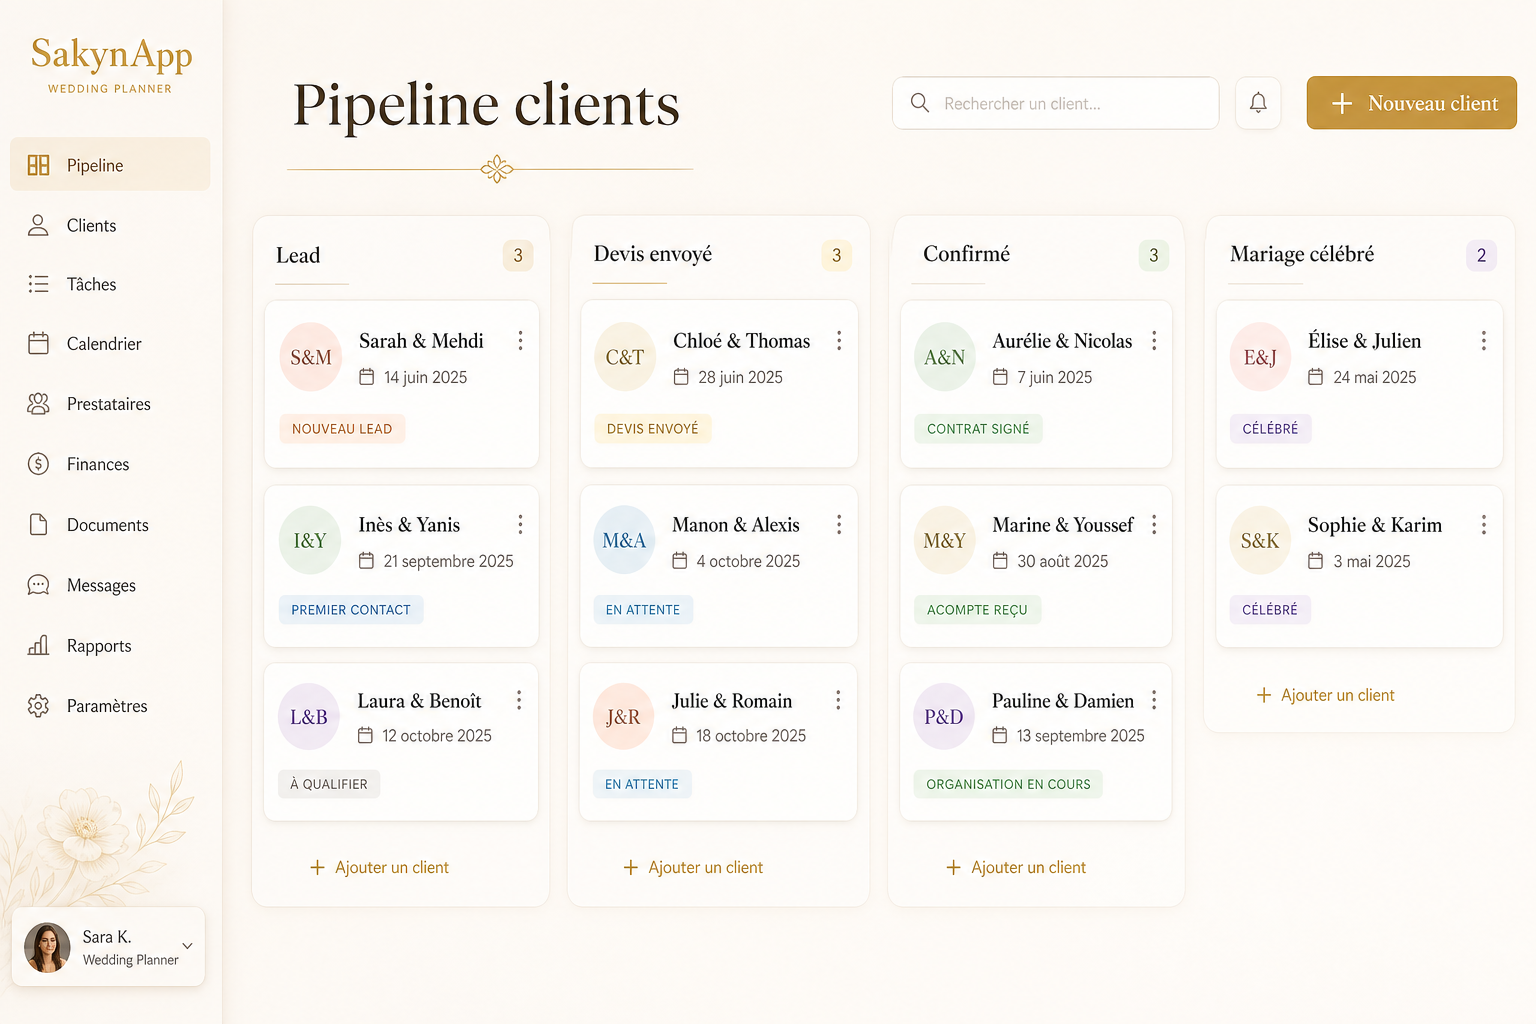
Task: Click CÉLÉBRÉ tag on Élise & Julien
Action: (x=1270, y=429)
